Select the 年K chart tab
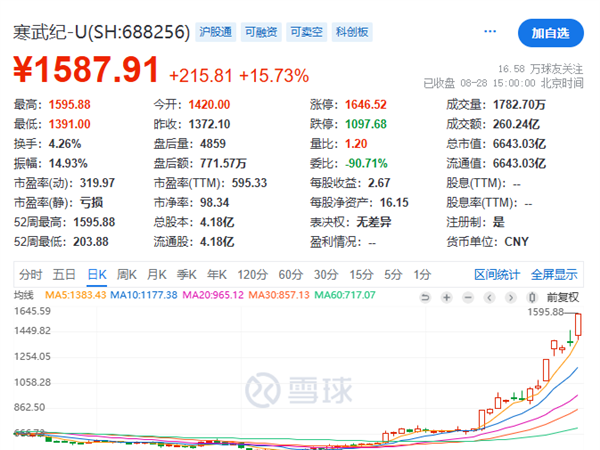This screenshot has width=600, height=450. point(217,274)
